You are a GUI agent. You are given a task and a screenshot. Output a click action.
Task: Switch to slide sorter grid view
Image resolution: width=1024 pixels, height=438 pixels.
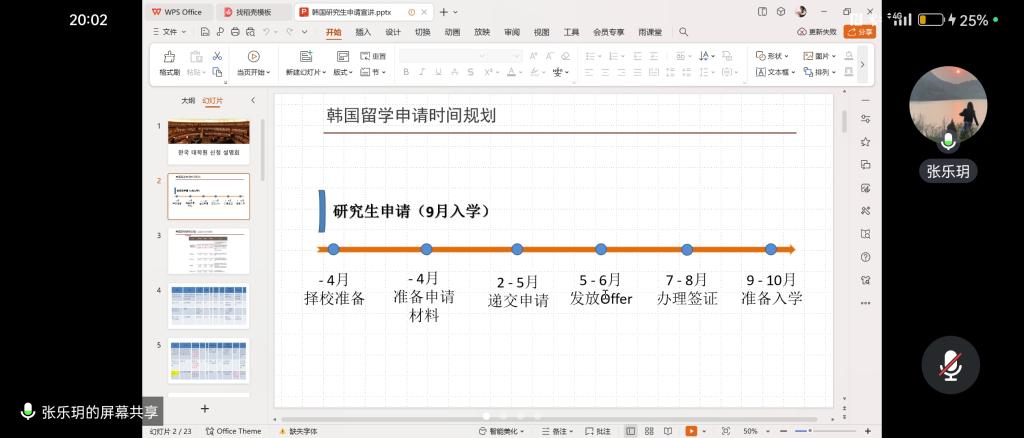pos(650,431)
